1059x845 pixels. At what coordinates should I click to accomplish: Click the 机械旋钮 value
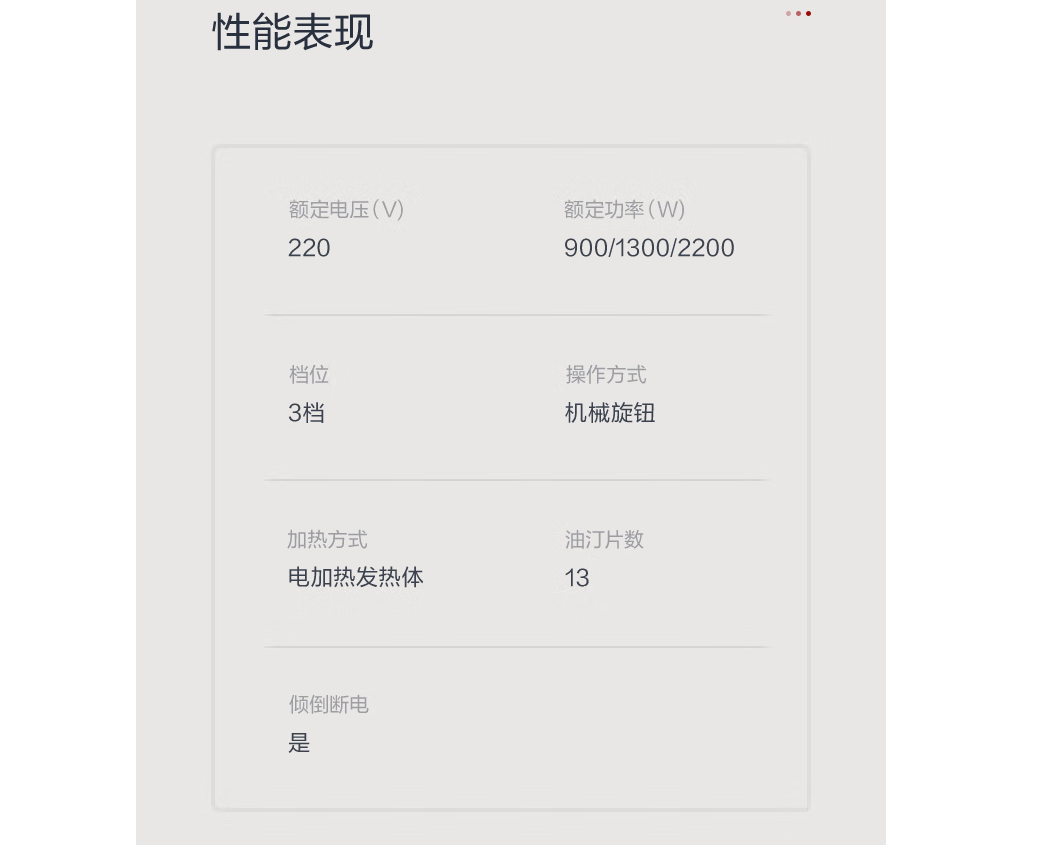(610, 413)
